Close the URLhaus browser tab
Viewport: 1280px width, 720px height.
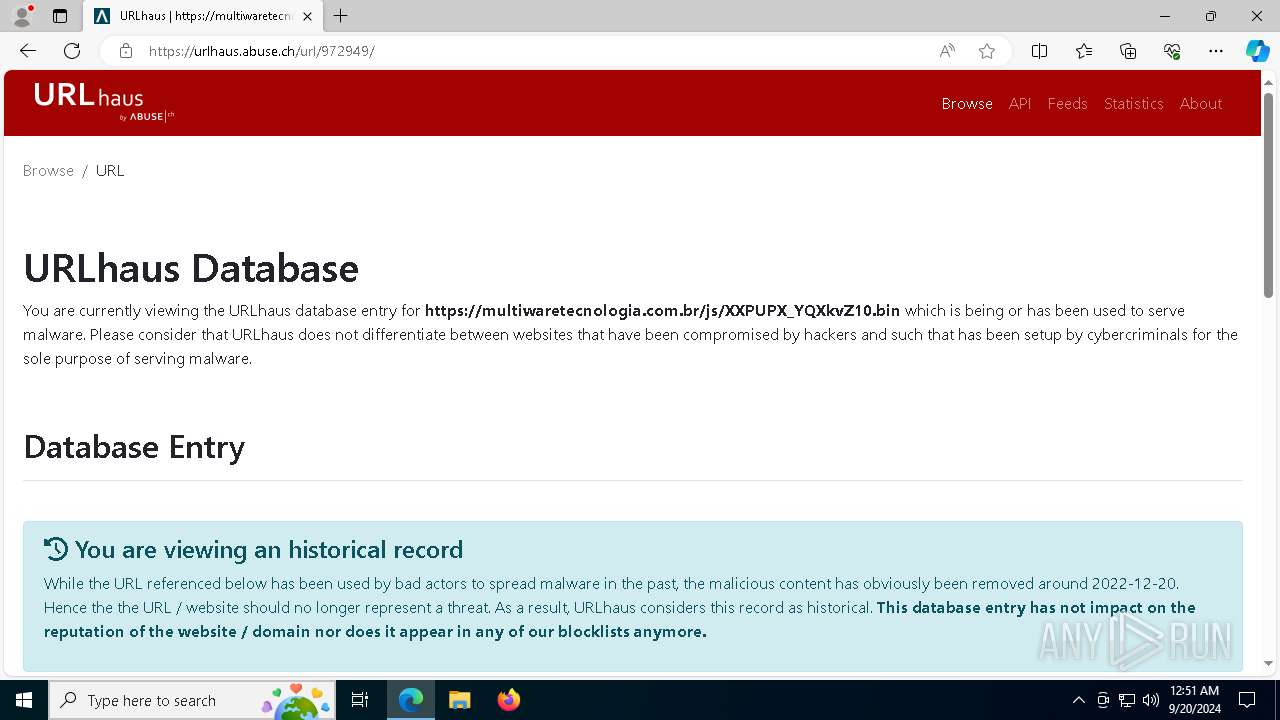pyautogui.click(x=308, y=16)
